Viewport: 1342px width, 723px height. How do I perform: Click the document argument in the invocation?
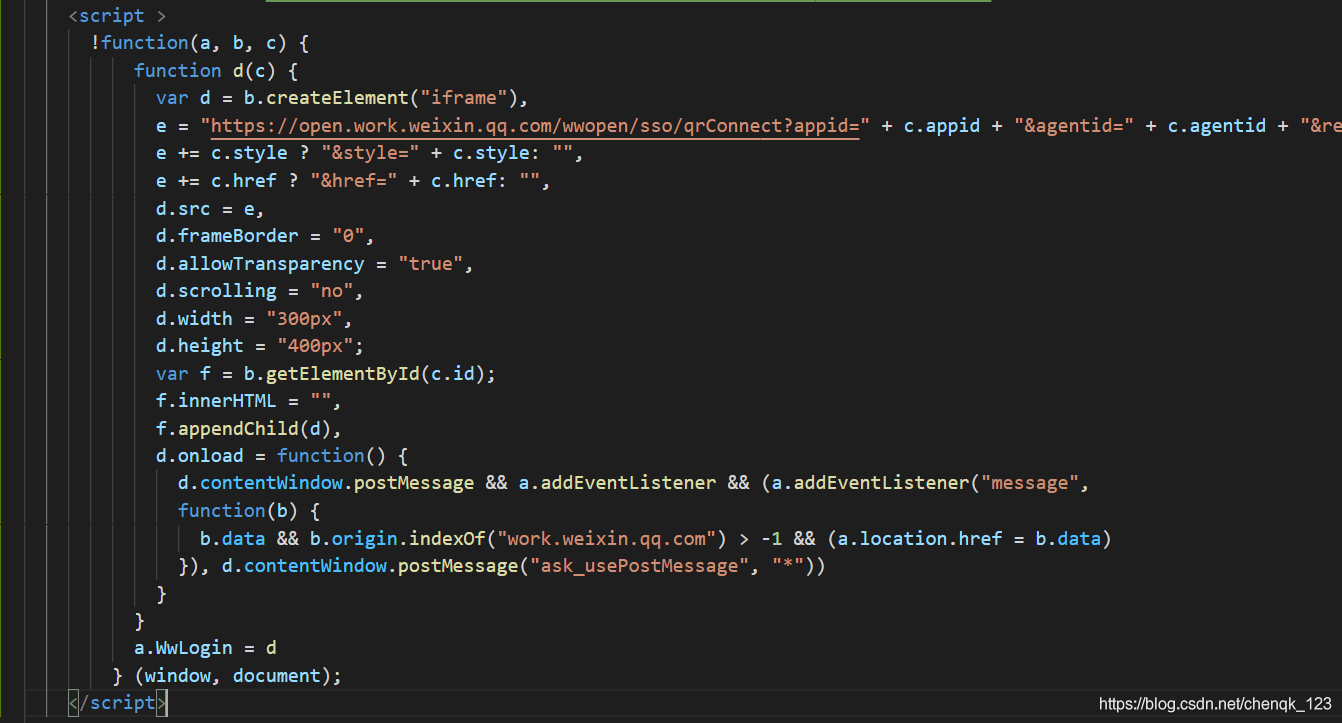(x=277, y=676)
